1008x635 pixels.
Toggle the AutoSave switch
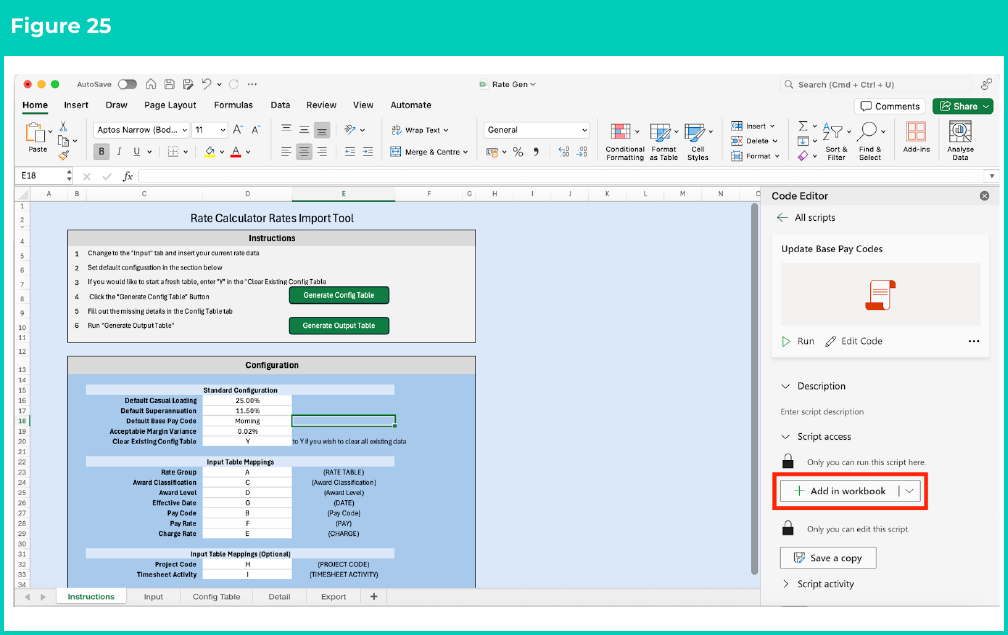127,84
